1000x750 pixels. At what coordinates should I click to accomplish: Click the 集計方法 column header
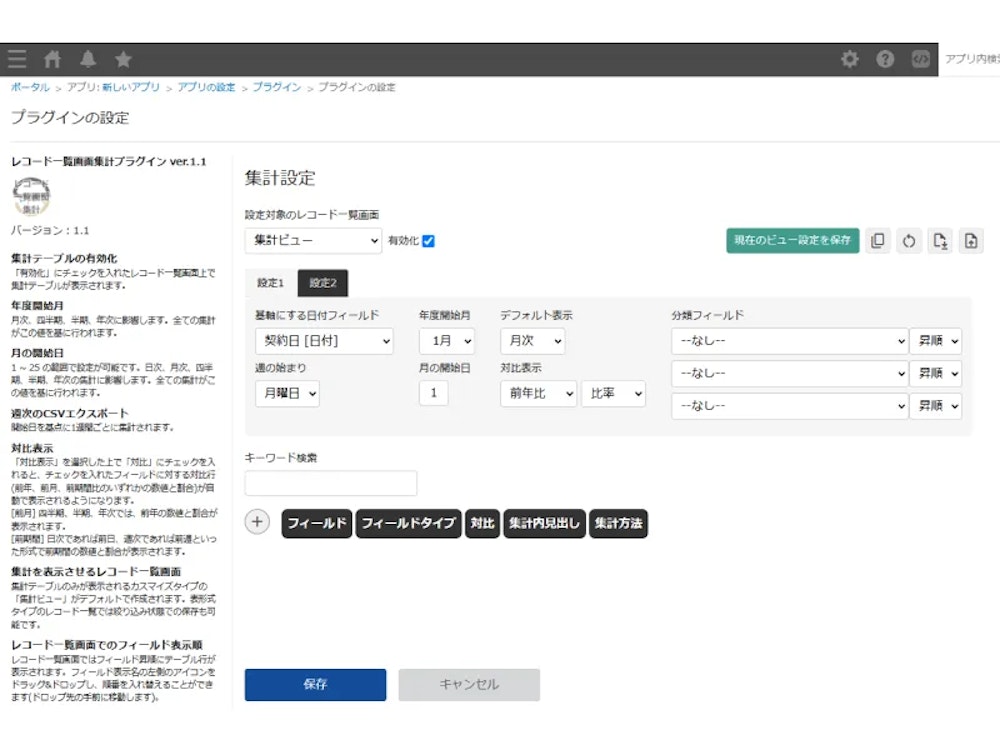pyautogui.click(x=618, y=524)
